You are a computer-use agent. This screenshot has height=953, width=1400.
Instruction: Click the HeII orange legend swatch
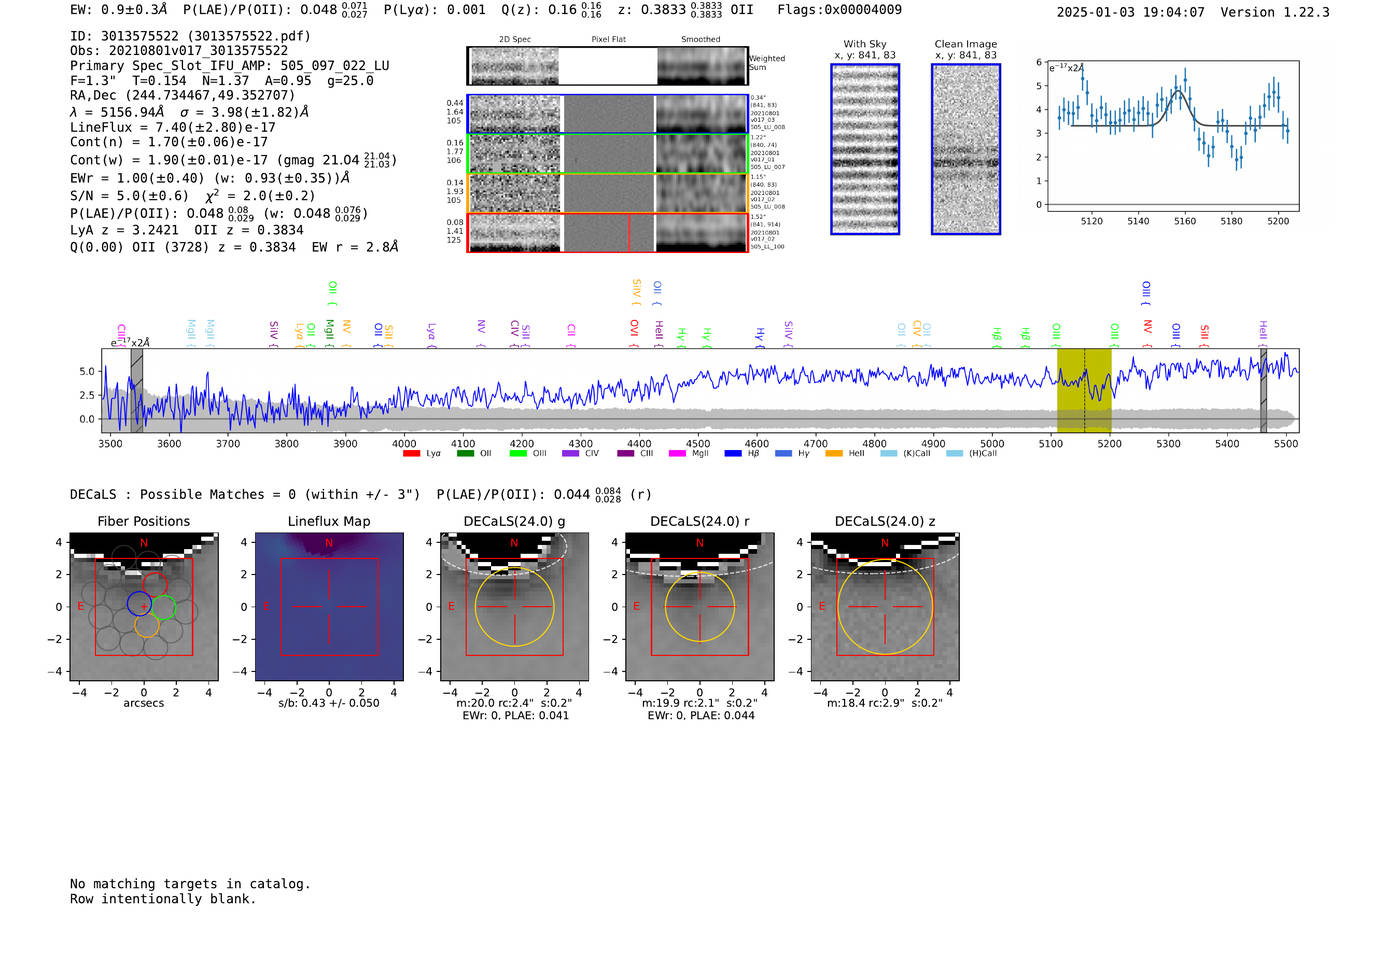[x=834, y=454]
